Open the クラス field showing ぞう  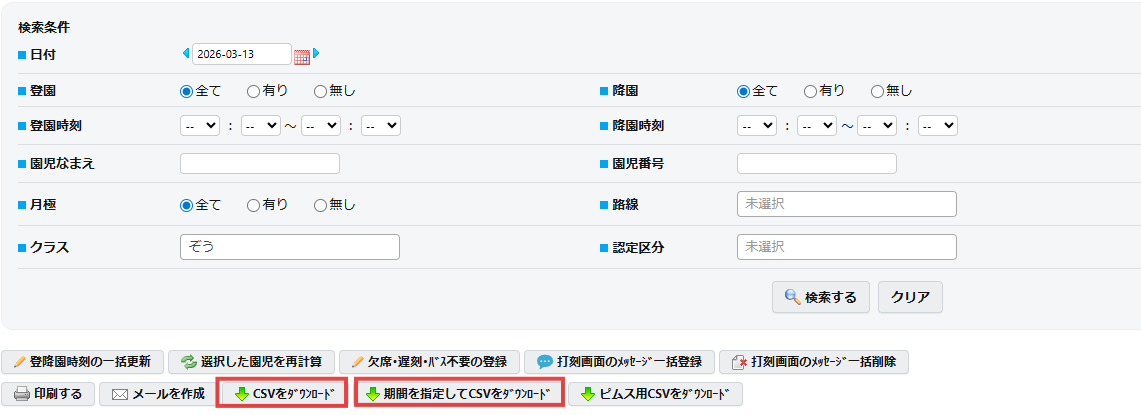290,247
